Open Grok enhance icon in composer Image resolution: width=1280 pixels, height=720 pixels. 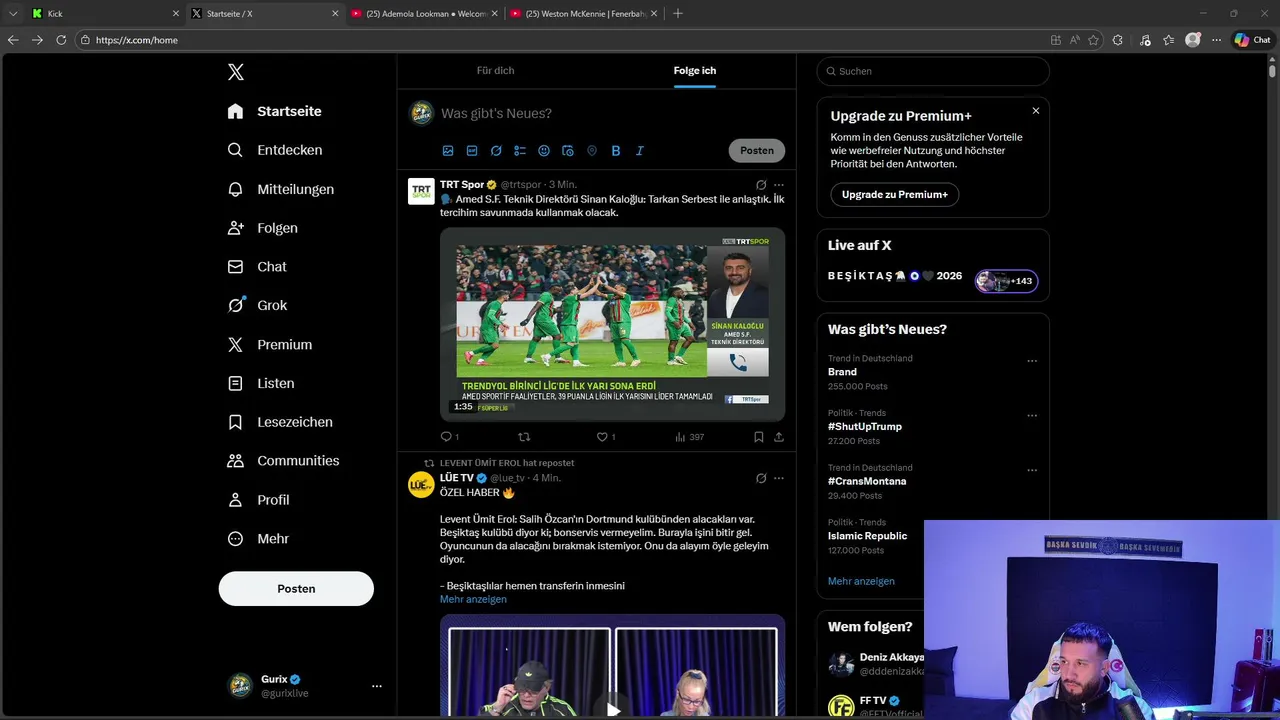click(496, 151)
